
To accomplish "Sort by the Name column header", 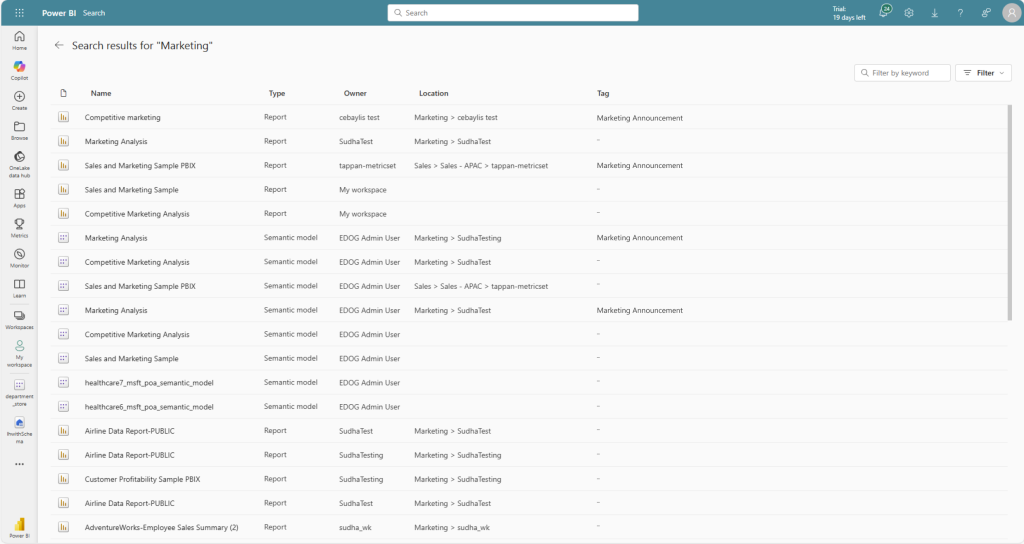I will point(101,93).
